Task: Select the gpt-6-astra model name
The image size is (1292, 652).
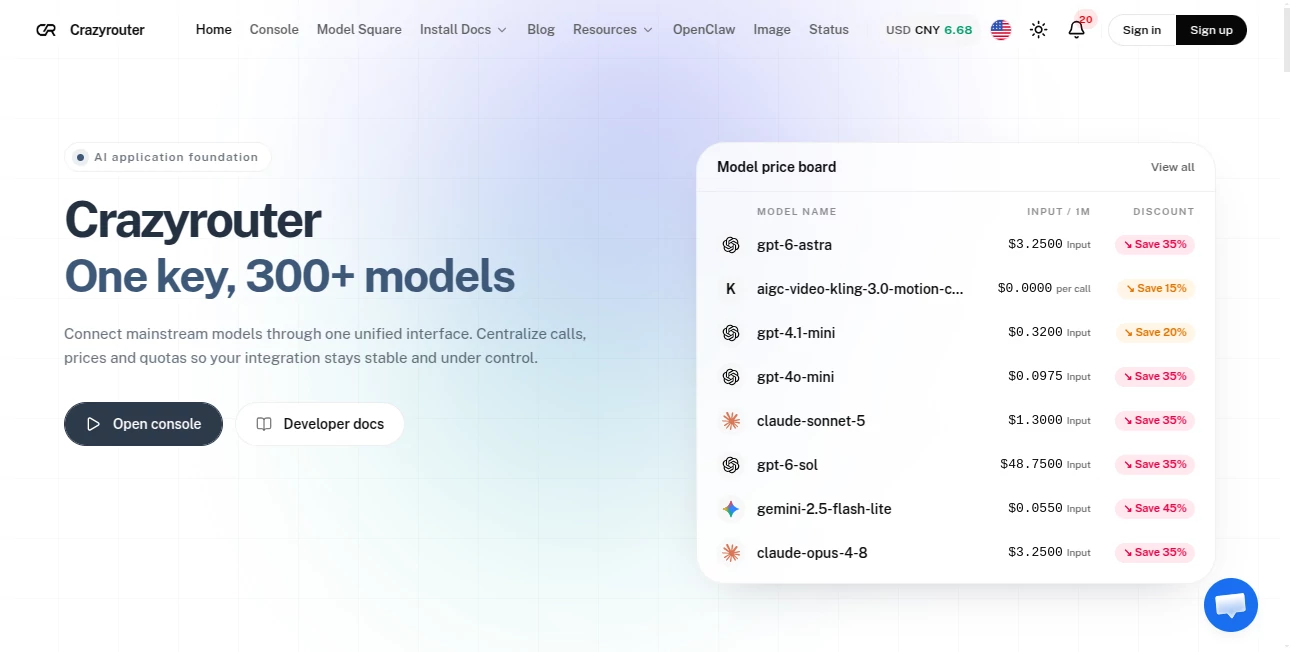Action: pyautogui.click(x=794, y=245)
